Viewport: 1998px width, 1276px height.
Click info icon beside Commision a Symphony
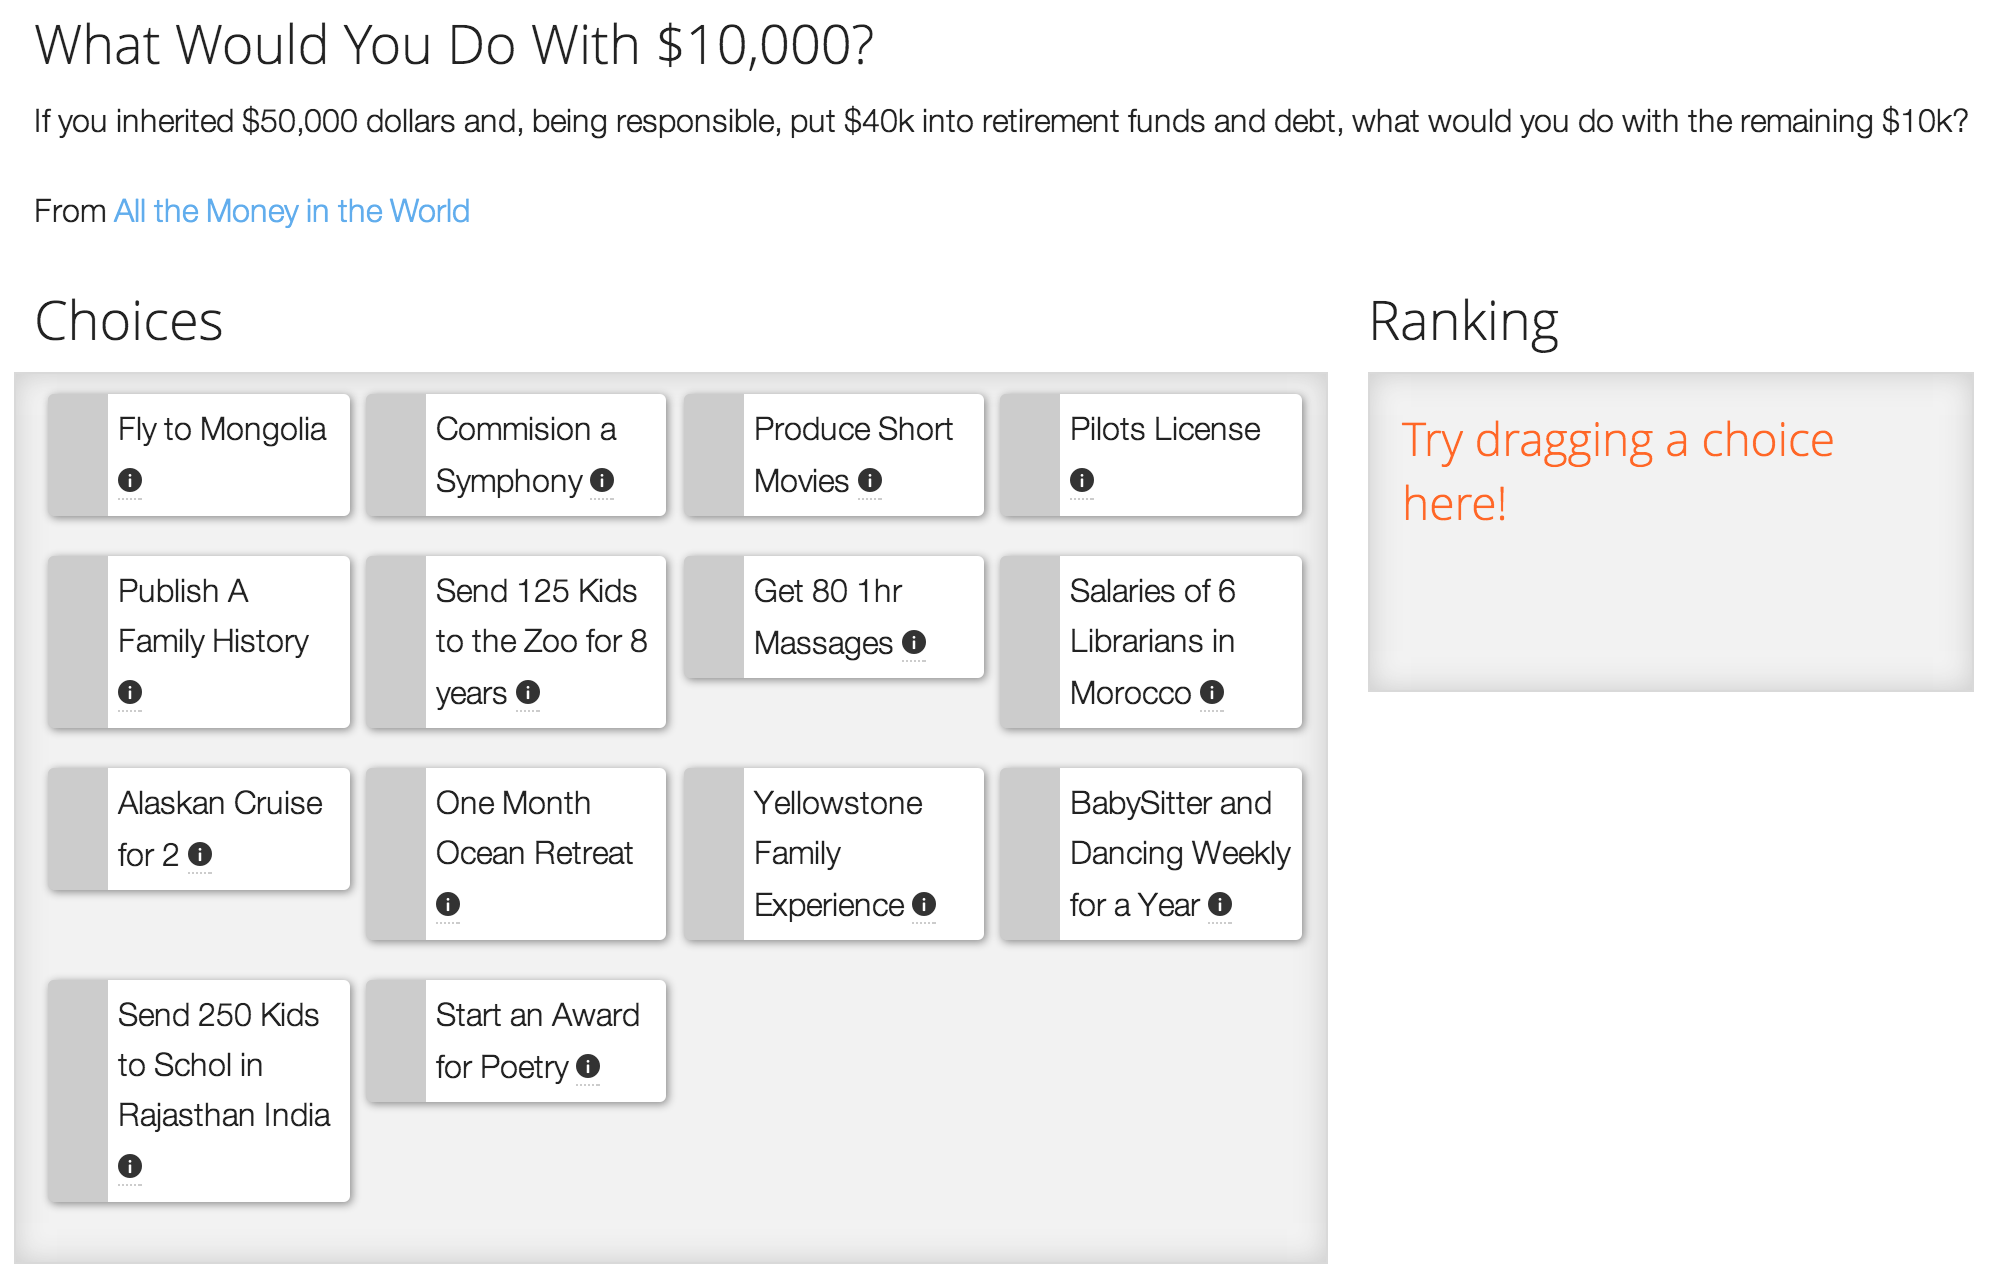tap(602, 480)
